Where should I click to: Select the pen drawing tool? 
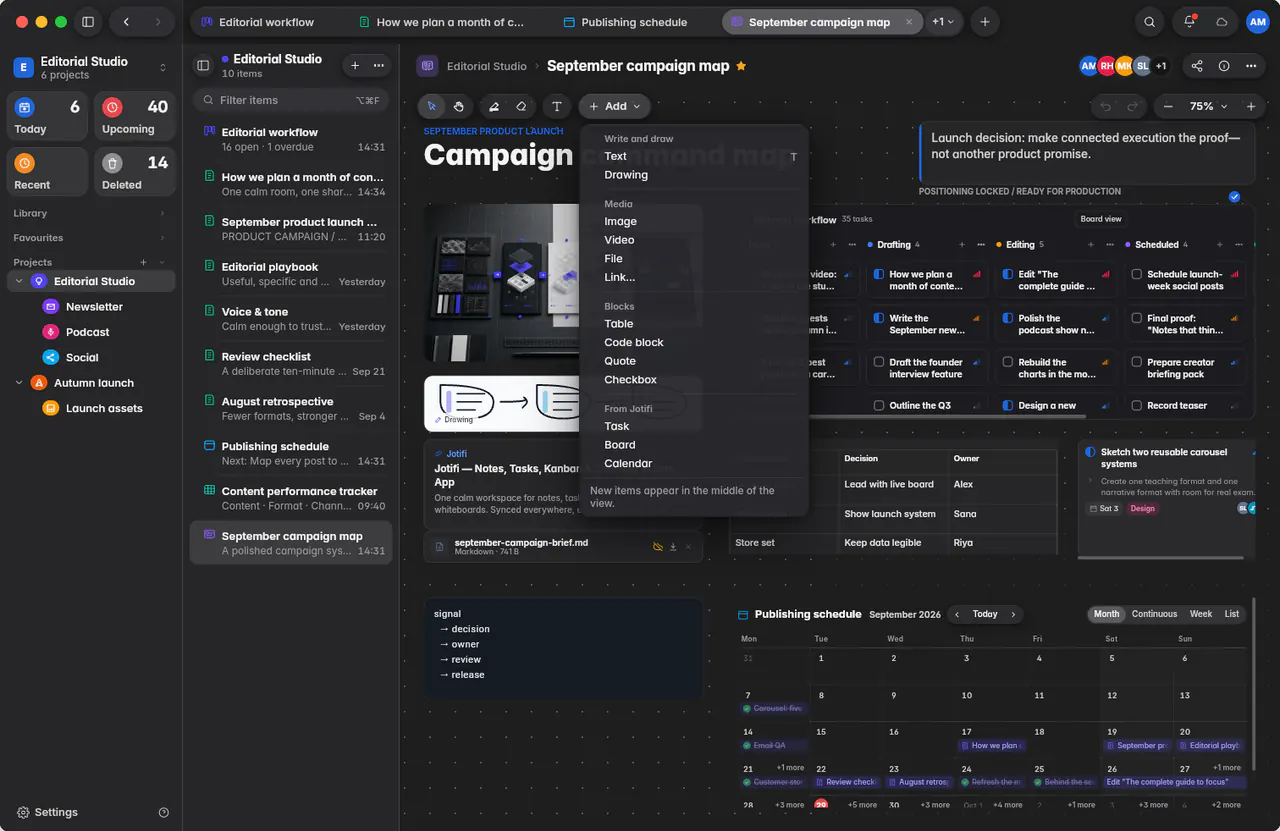[494, 106]
